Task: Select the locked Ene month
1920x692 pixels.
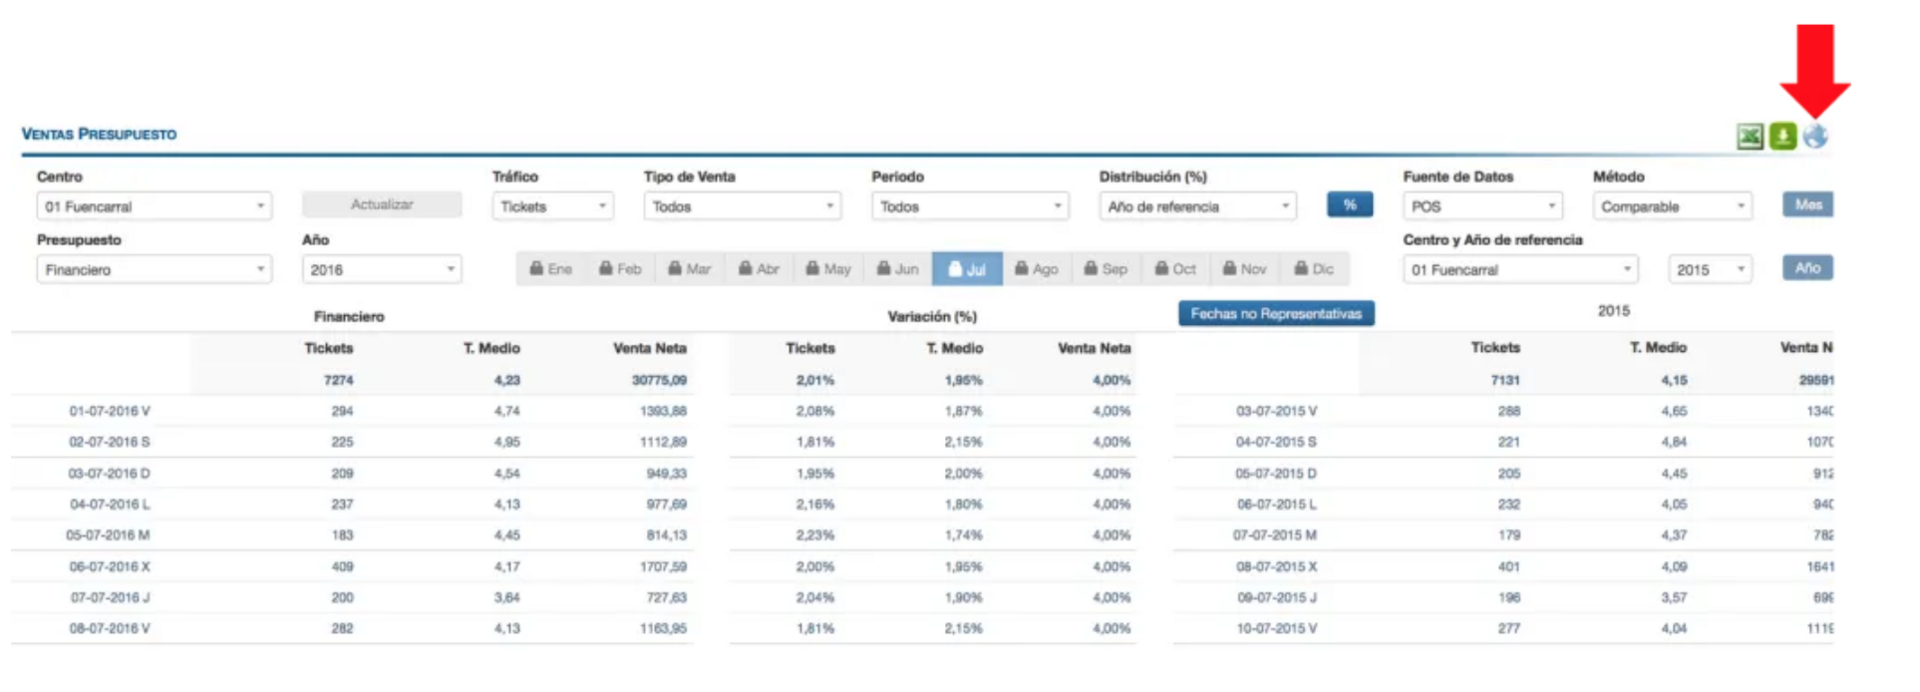Action: [x=551, y=269]
